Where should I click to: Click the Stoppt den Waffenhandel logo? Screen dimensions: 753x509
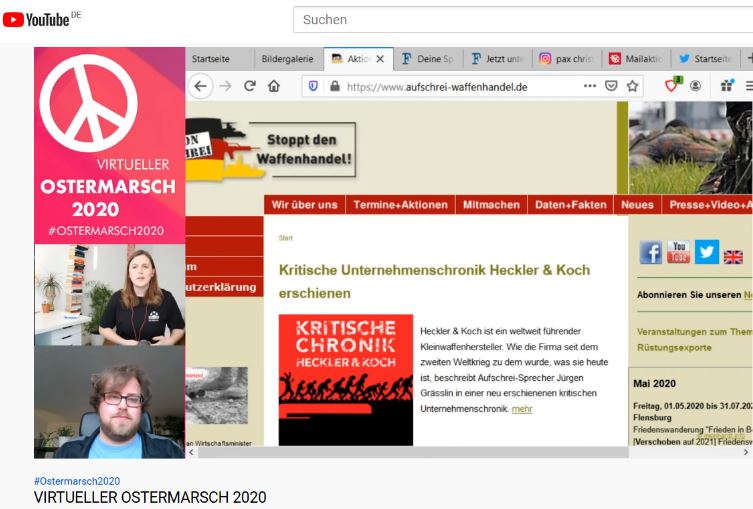271,148
